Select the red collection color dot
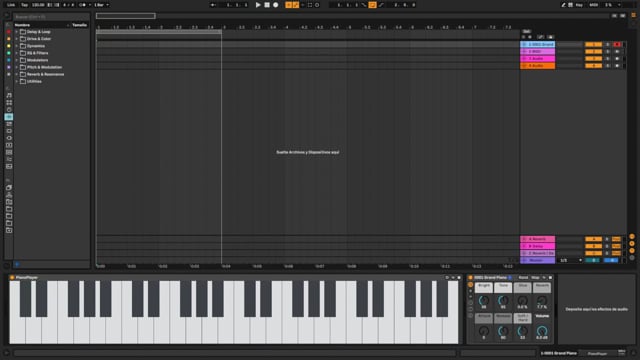The width and height of the screenshot is (640, 360). [9, 32]
